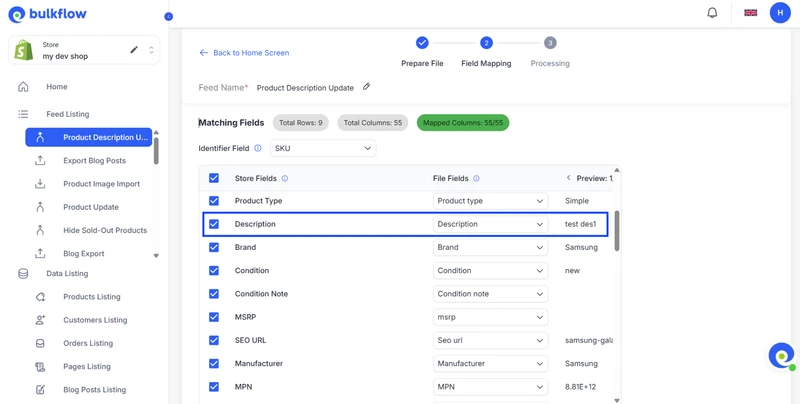Go to previous preview row arrow

[x=568, y=178]
